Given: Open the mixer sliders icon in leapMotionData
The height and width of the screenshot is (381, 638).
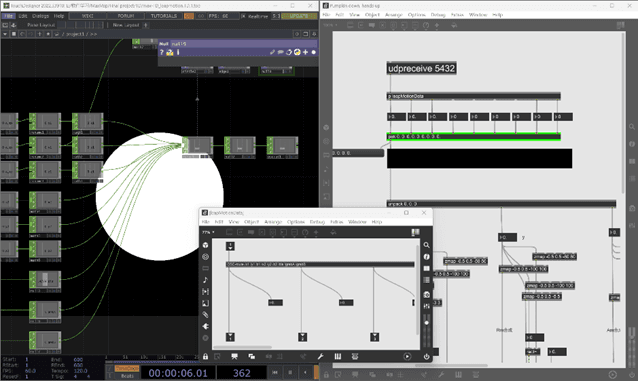Looking at the screenshot, I should 426,306.
